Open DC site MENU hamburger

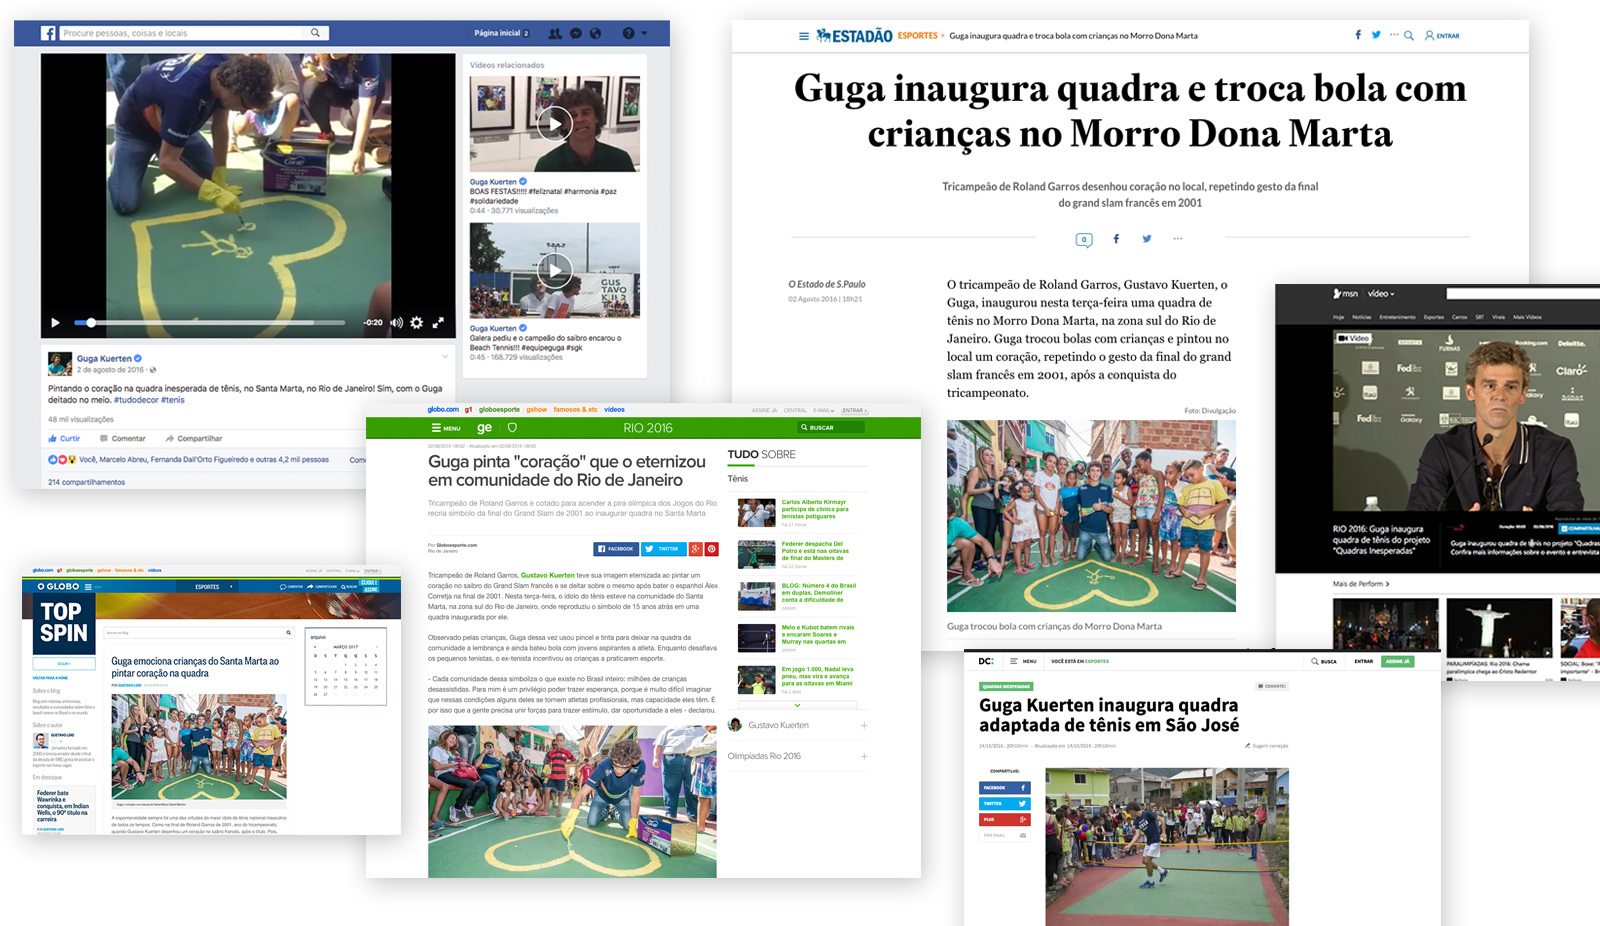pyautogui.click(x=1023, y=661)
